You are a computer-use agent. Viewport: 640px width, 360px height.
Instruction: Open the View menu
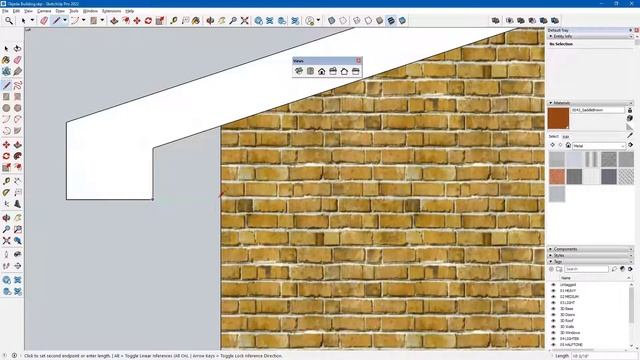tap(29, 11)
